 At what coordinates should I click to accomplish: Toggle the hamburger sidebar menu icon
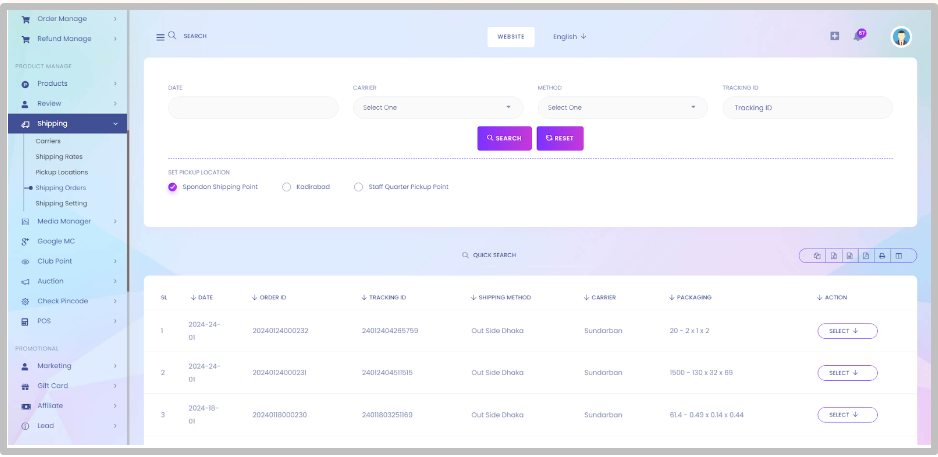[x=160, y=37]
